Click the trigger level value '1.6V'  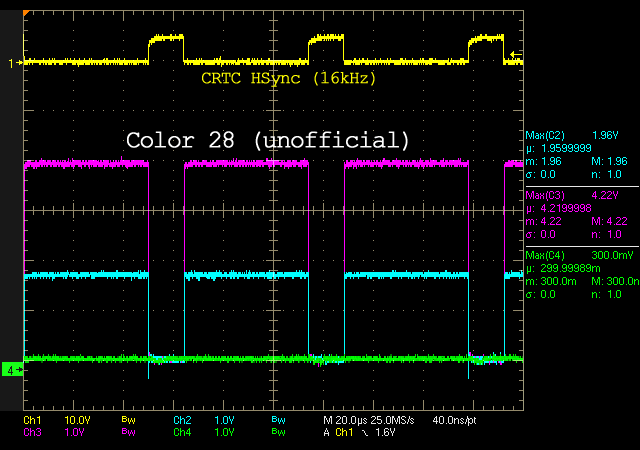click(x=385, y=432)
